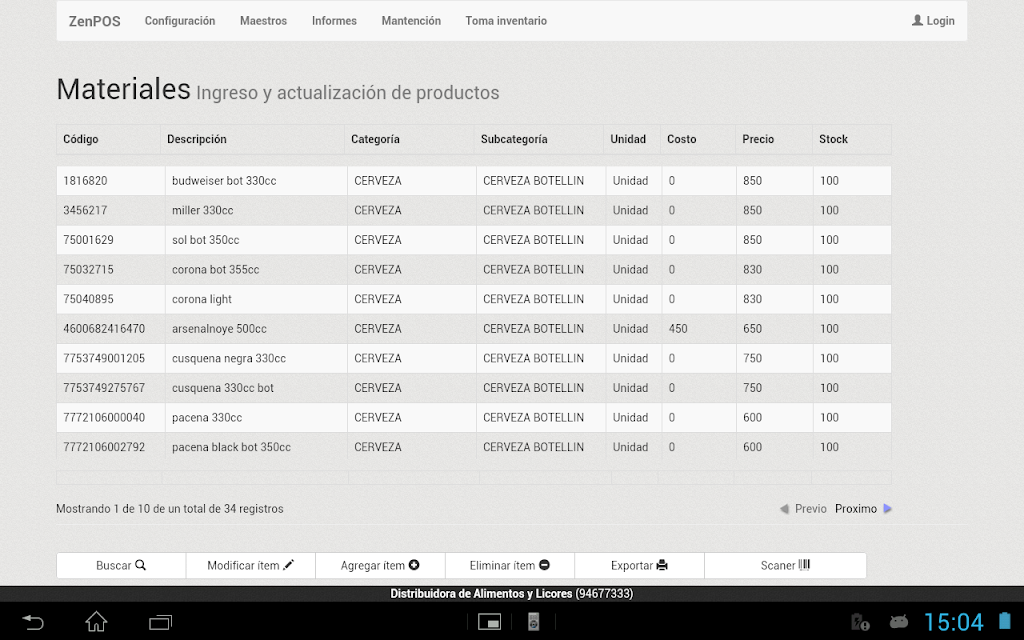Screen dimensions: 1024x640
Task: Click the cost value 450
Action: click(x=678, y=328)
